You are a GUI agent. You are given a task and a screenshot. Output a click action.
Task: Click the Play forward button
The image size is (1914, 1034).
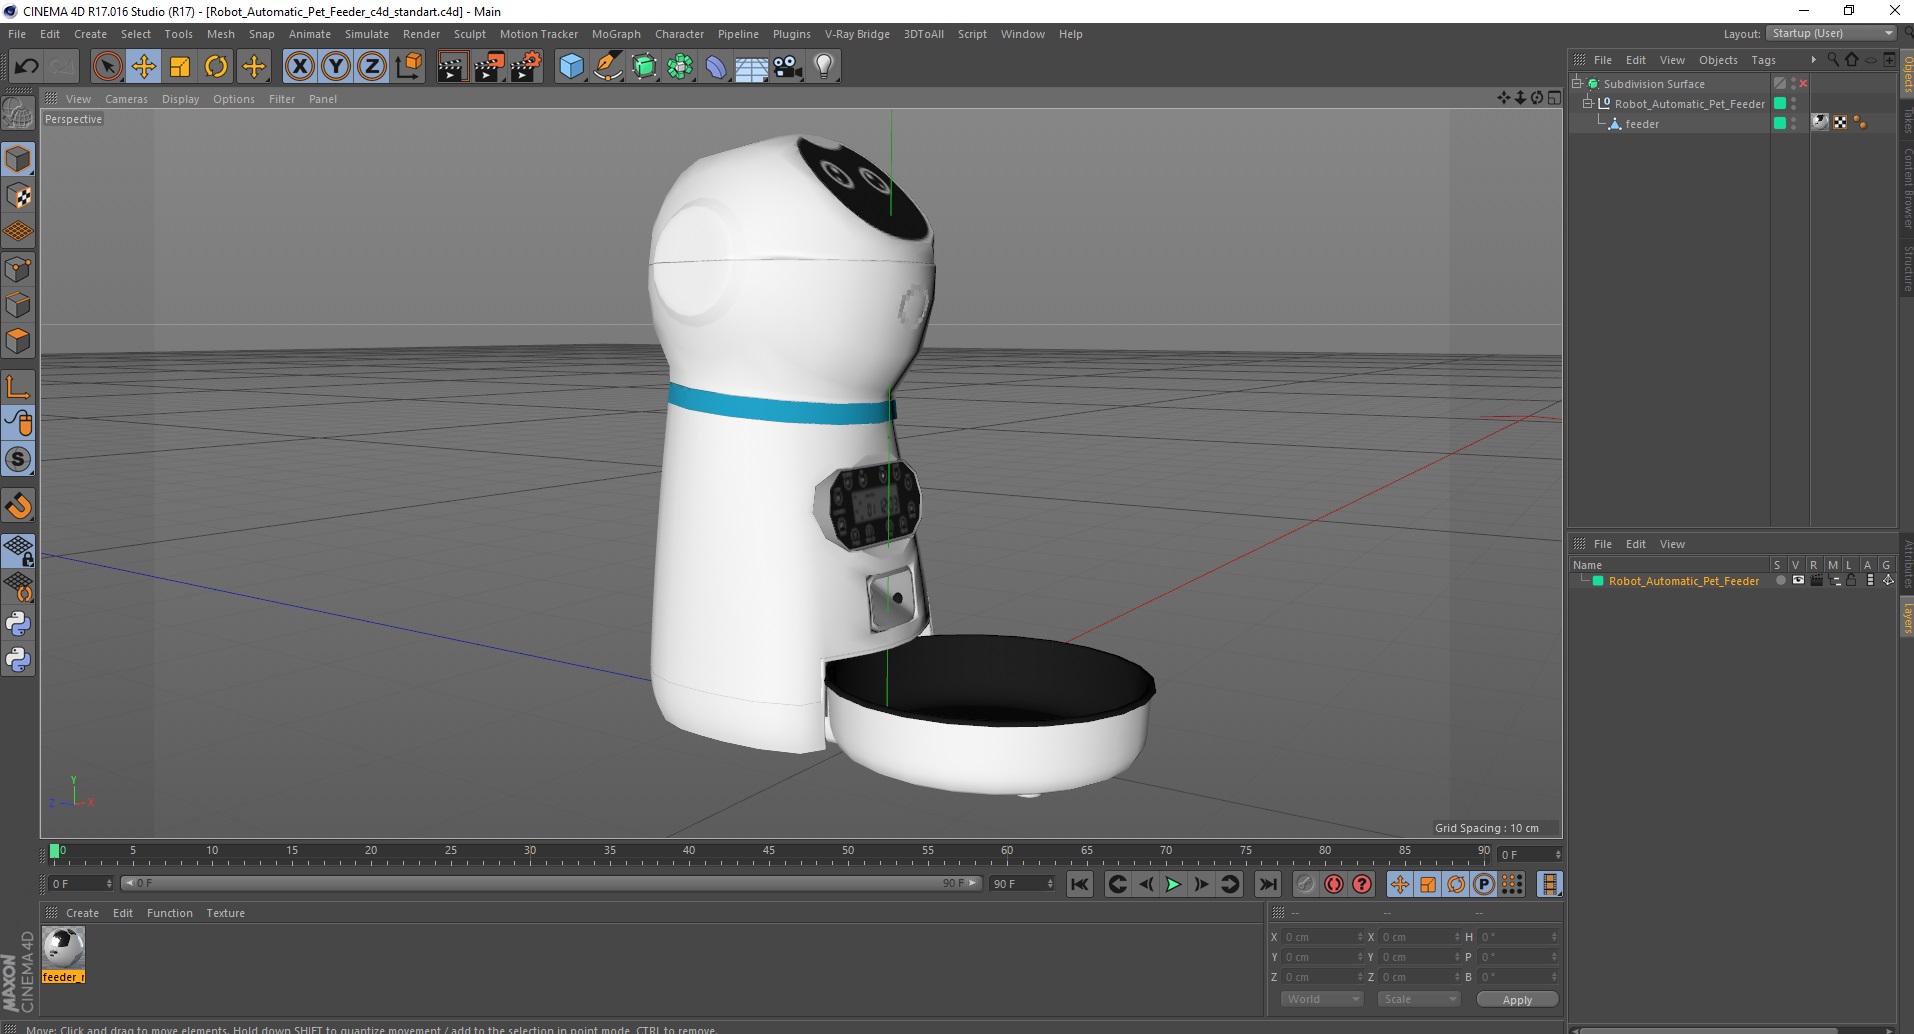point(1173,884)
